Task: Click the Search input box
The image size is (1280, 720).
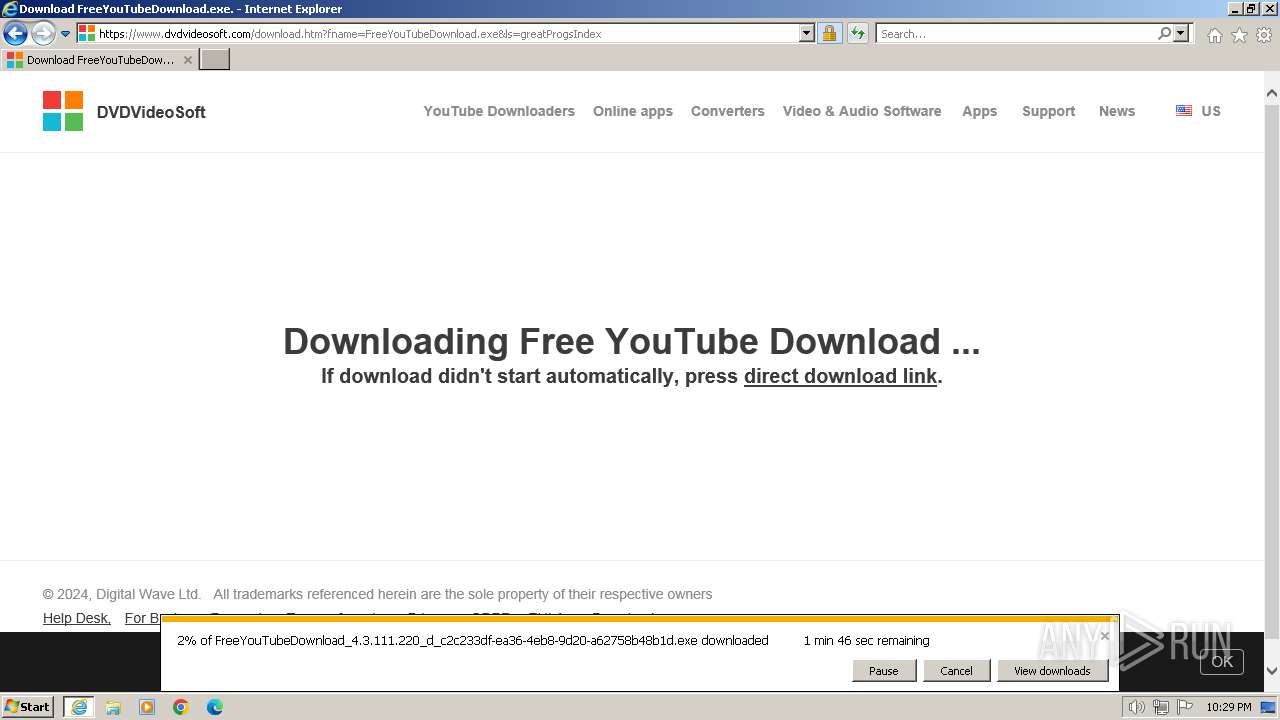Action: (x=1016, y=34)
